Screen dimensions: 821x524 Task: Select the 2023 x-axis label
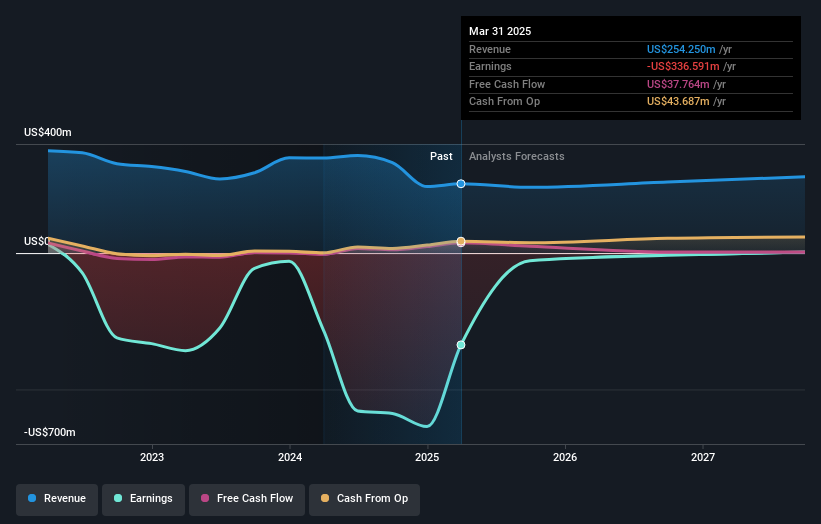152,457
